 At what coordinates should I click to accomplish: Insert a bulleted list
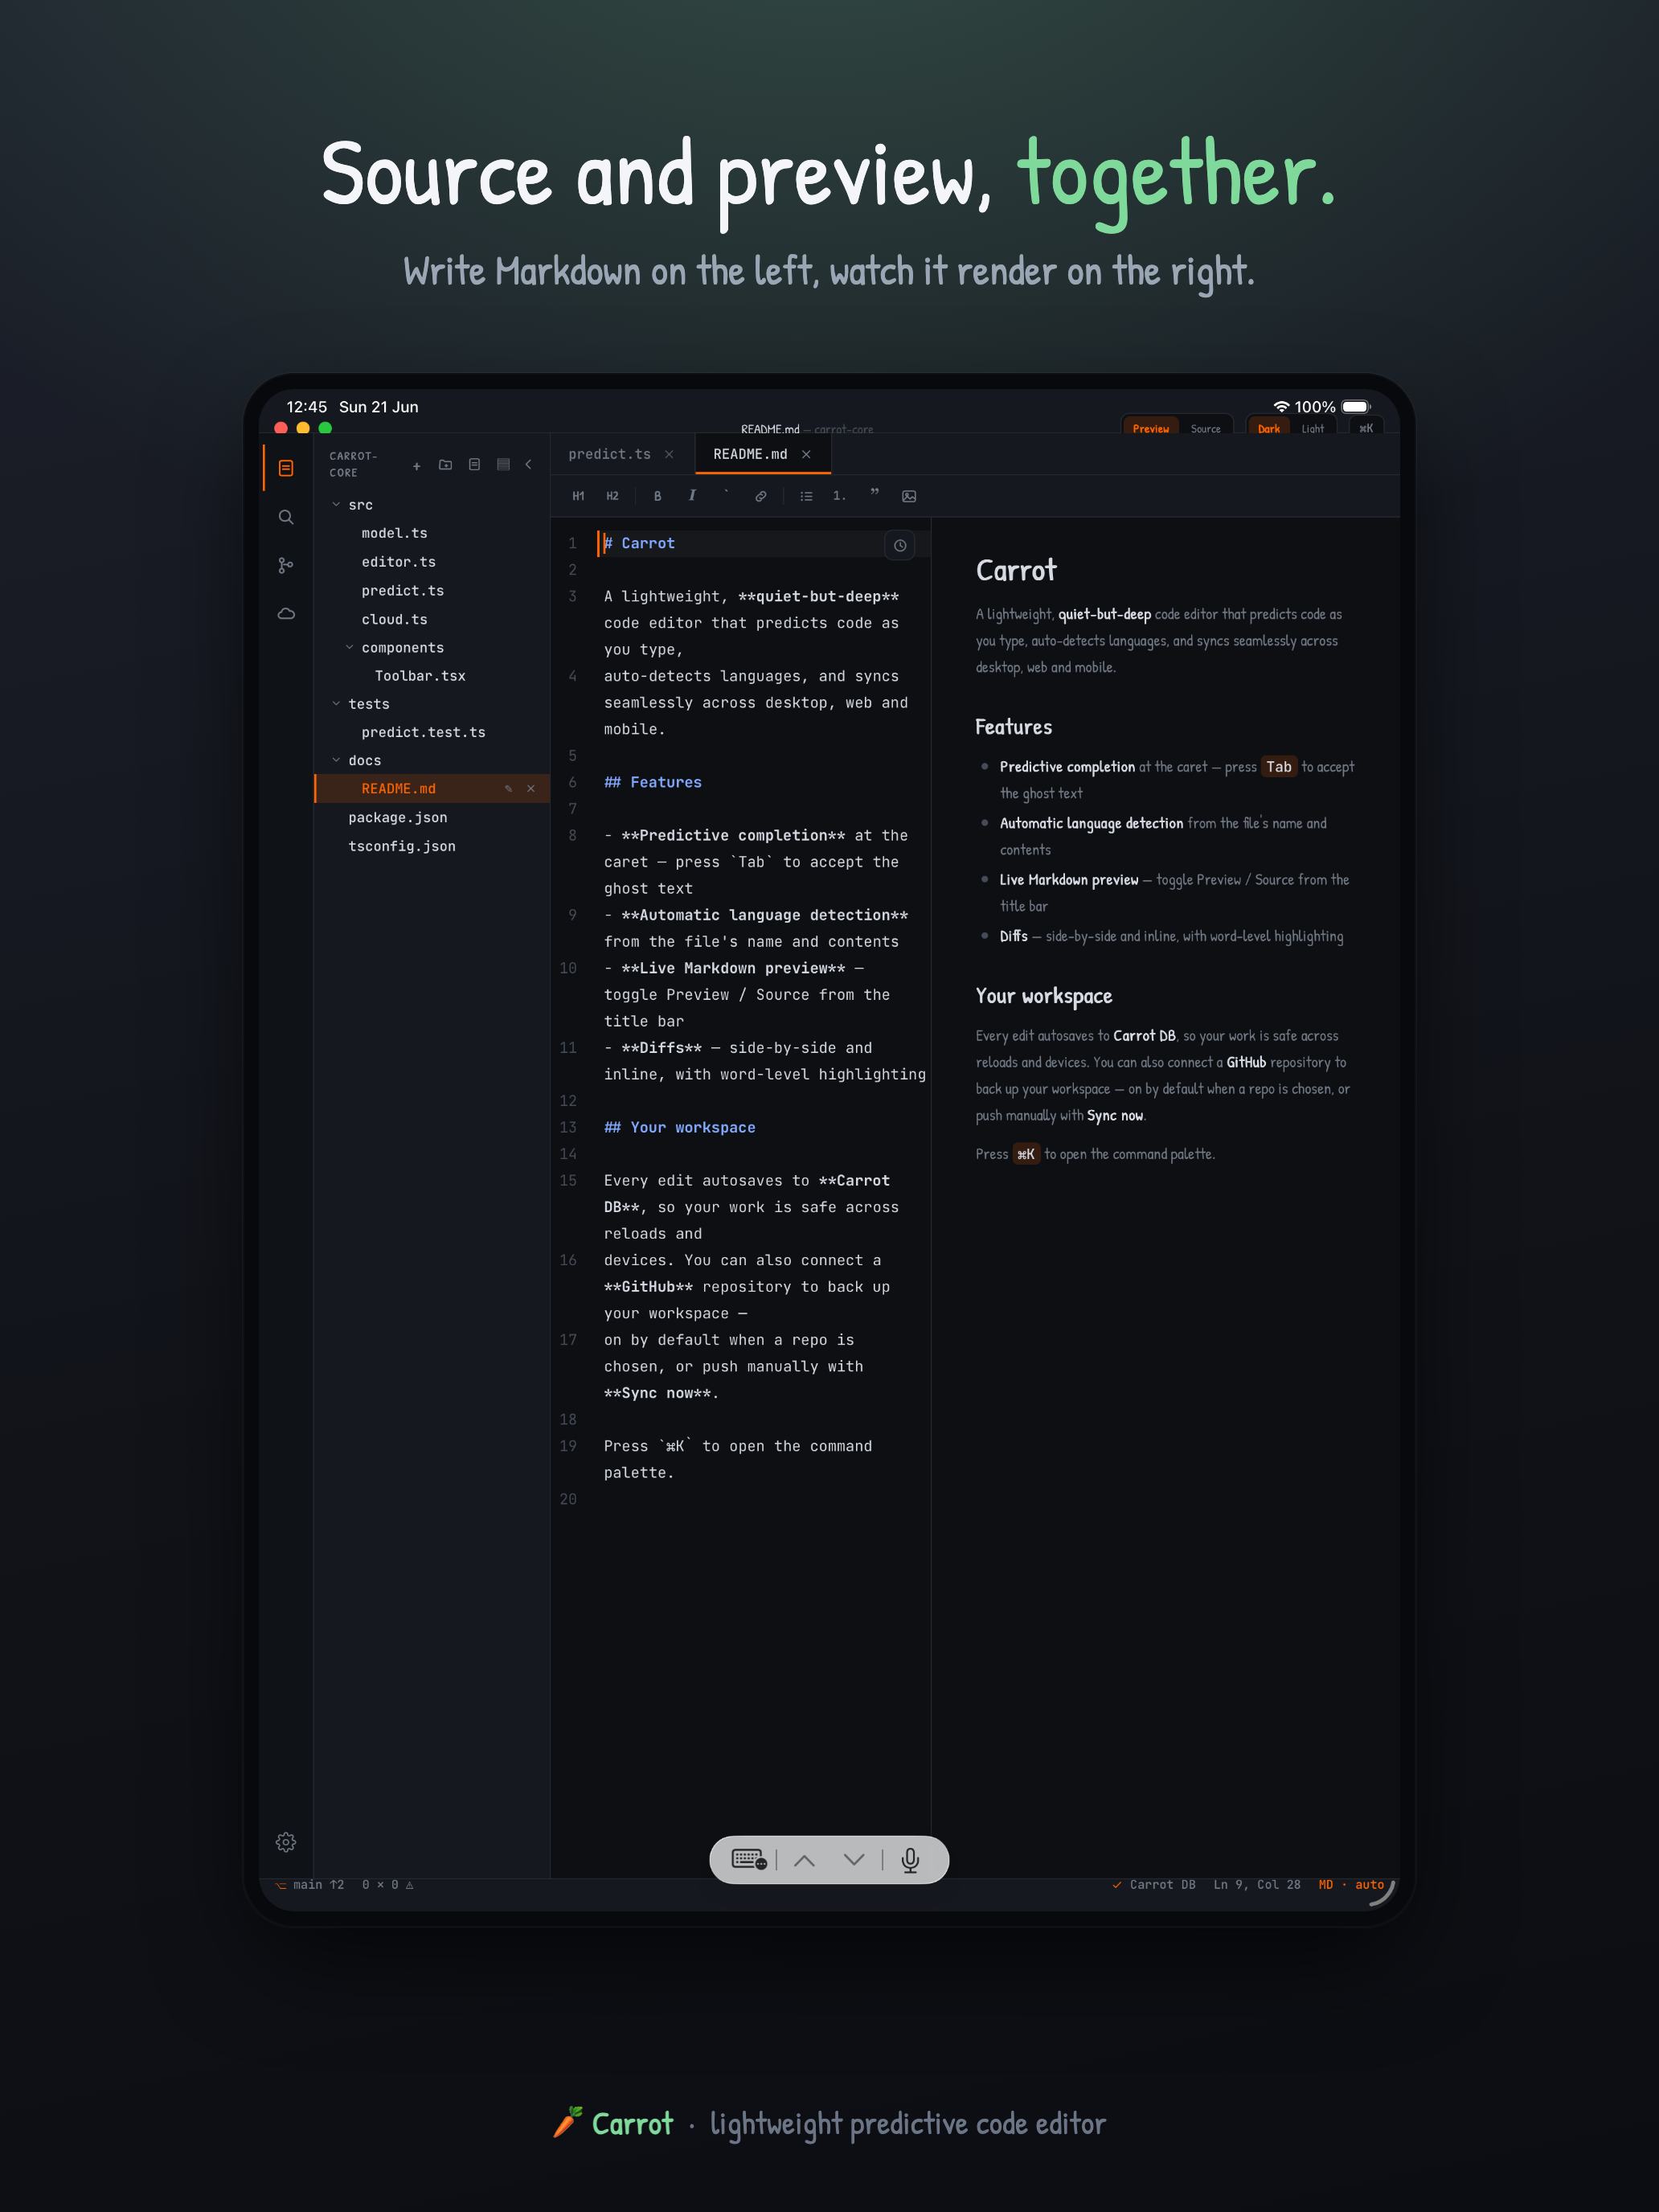tap(806, 496)
